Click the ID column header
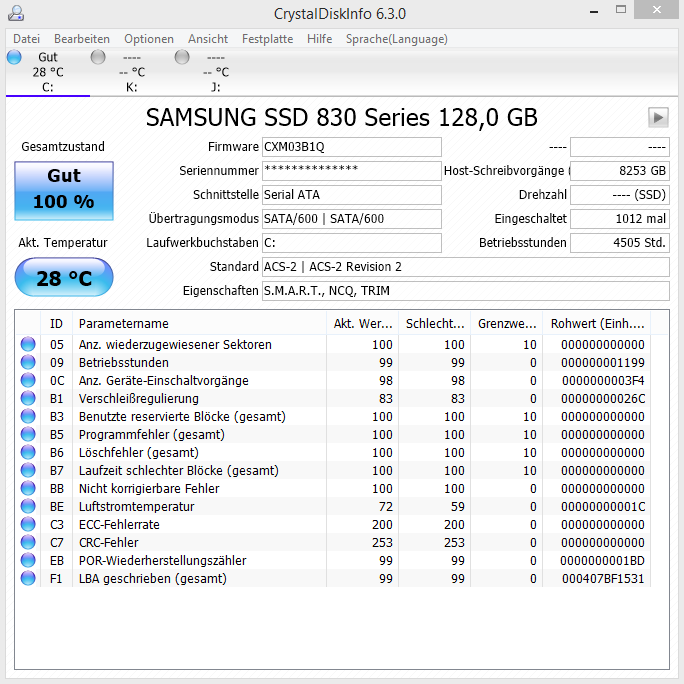Image resolution: width=684 pixels, height=684 pixels. point(56,324)
